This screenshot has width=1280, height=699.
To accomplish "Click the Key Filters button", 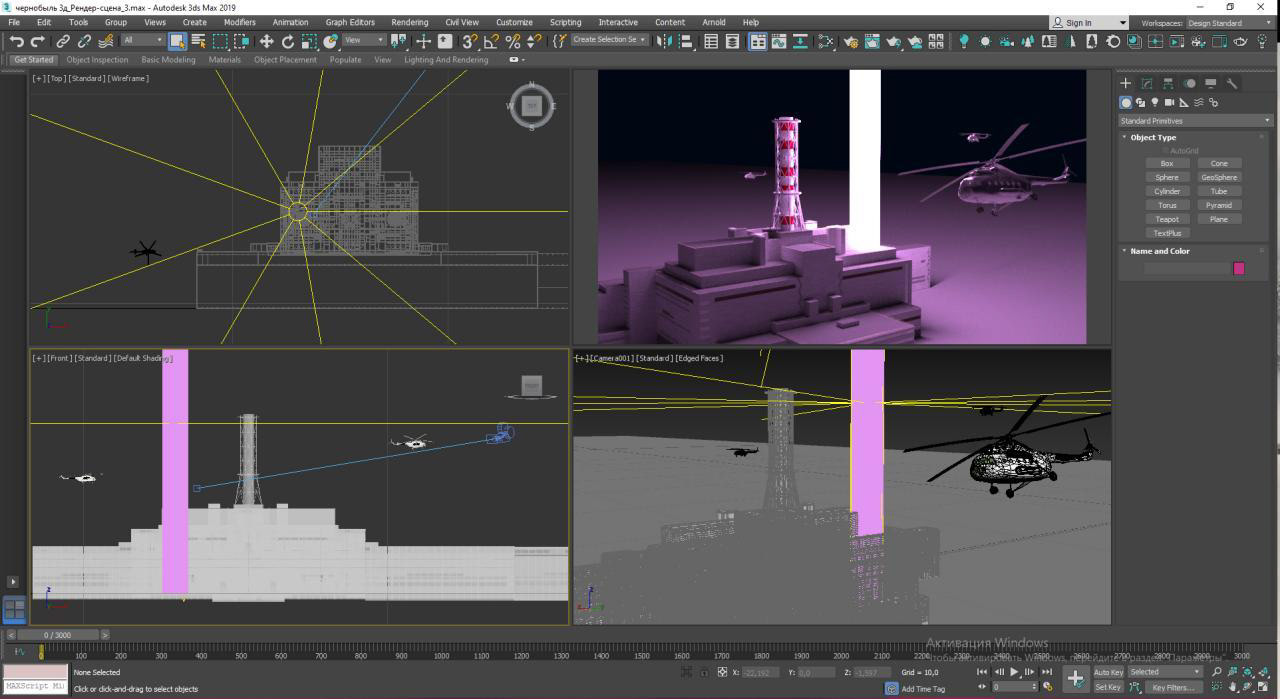I will (1174, 688).
